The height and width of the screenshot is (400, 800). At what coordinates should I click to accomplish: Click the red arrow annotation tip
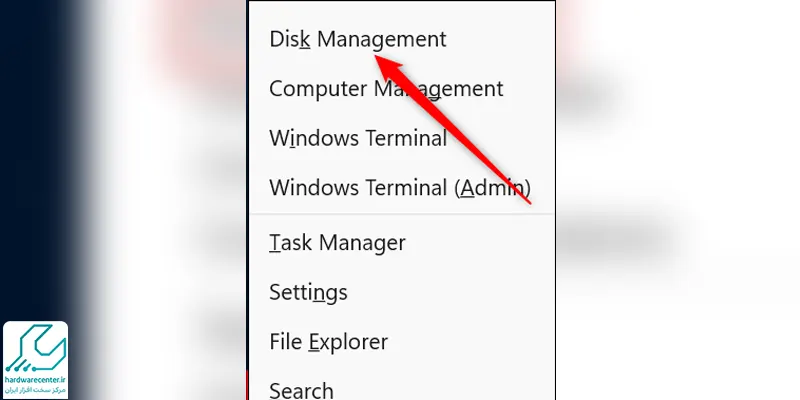click(x=378, y=58)
